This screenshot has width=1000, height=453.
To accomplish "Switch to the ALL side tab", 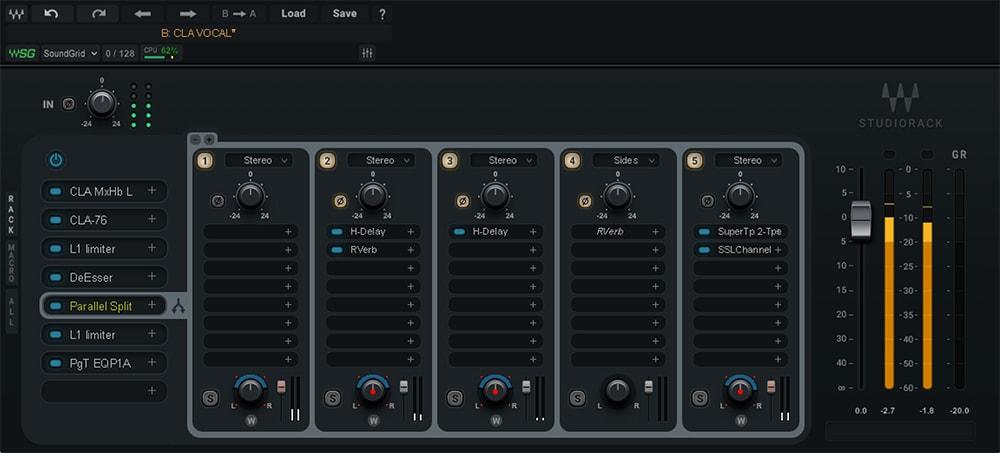I will pos(11,309).
